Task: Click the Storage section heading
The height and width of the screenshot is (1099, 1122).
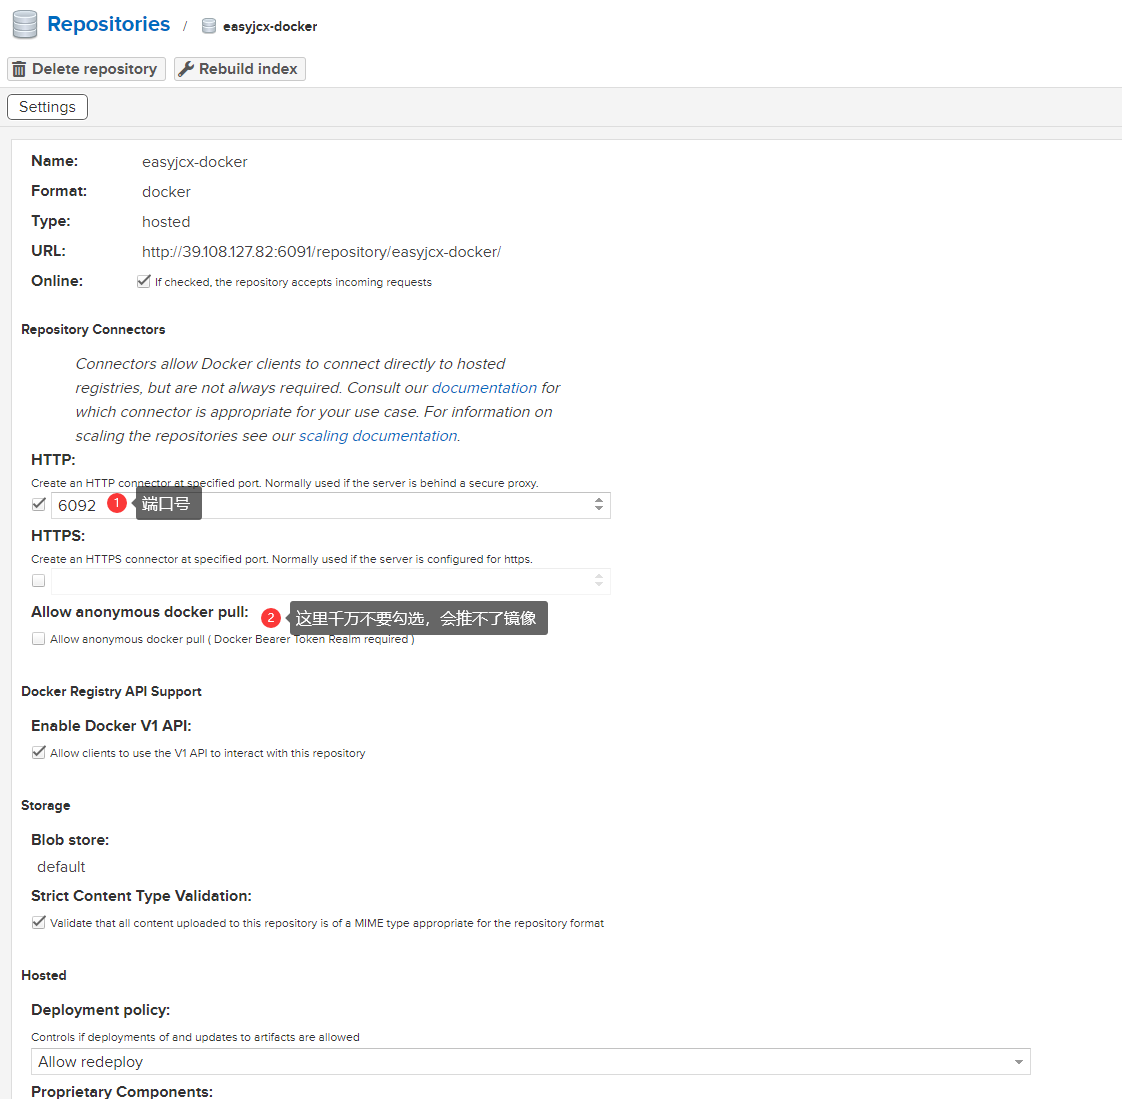Action: (46, 805)
